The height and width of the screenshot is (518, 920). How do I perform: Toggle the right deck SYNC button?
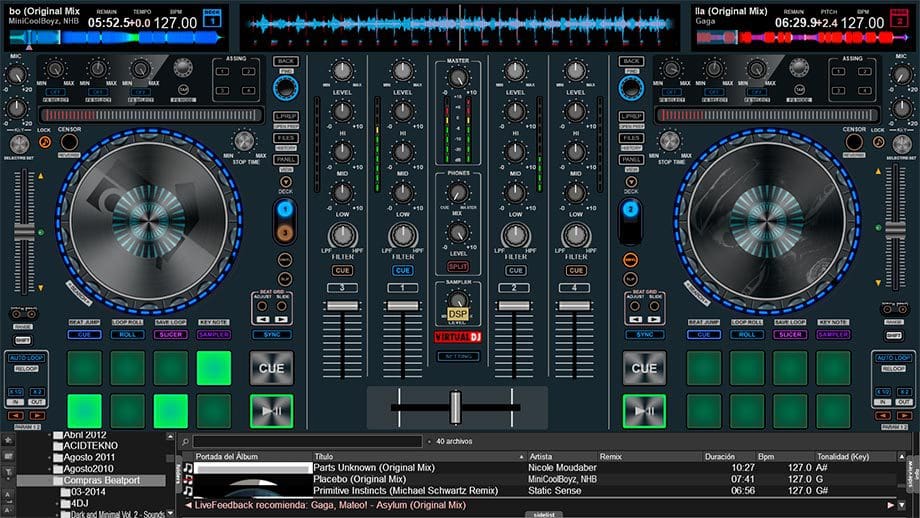(644, 334)
